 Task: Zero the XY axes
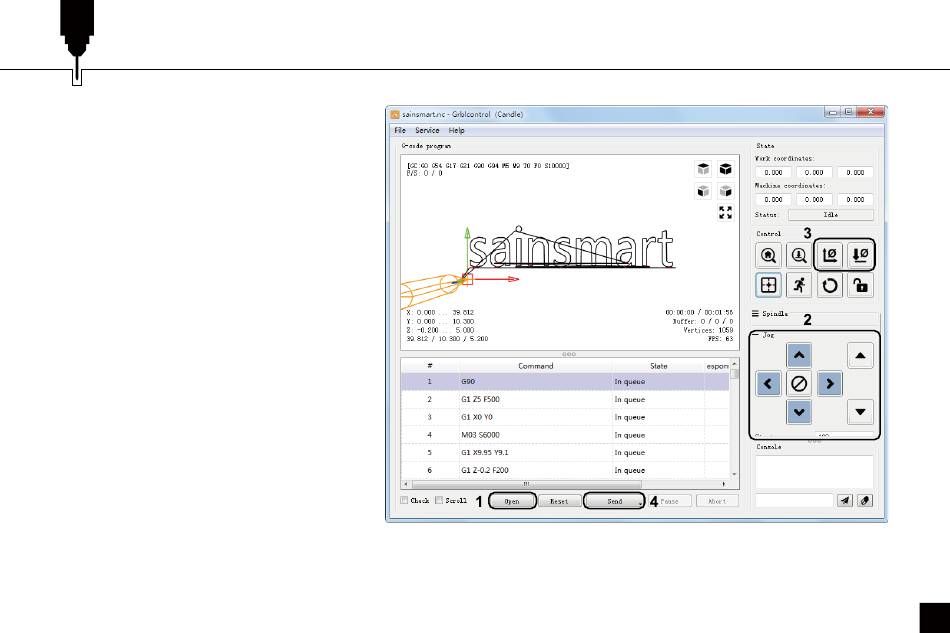pyautogui.click(x=829, y=256)
